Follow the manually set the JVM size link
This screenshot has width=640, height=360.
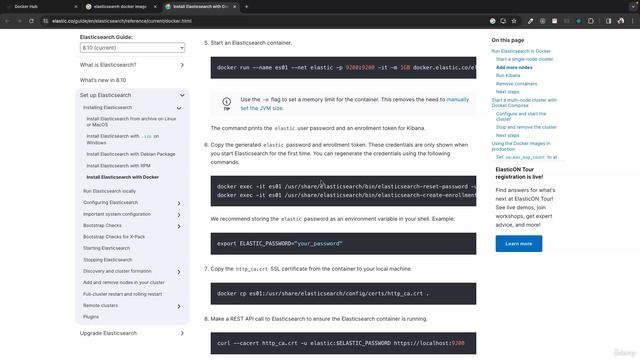pos(355,104)
